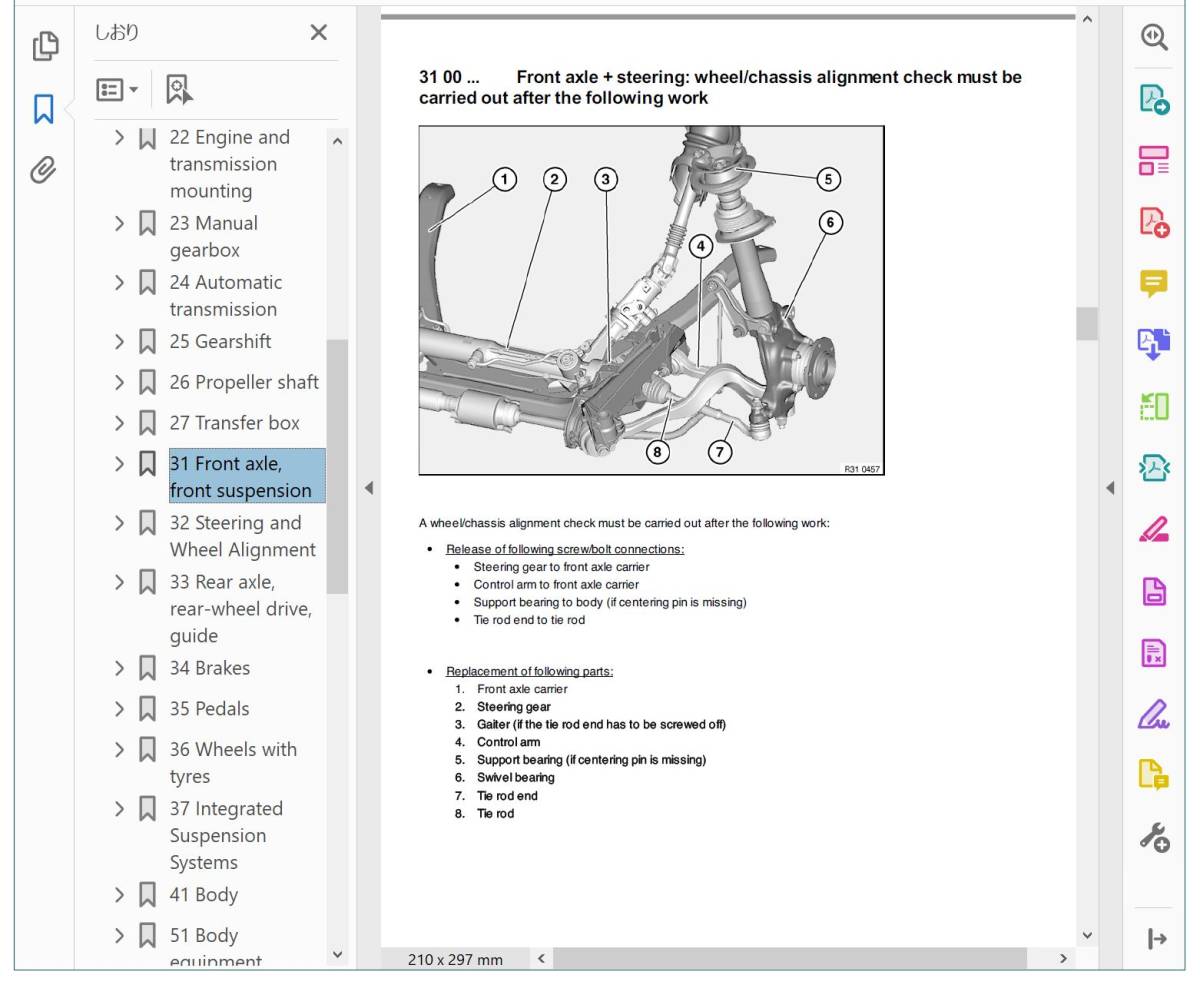Open the search/zoom tool in right pane

pos(1154,37)
